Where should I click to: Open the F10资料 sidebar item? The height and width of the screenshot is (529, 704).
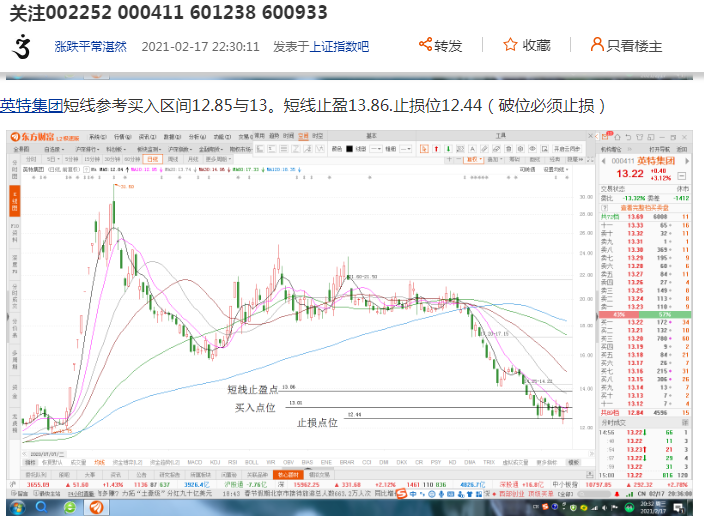click(14, 233)
